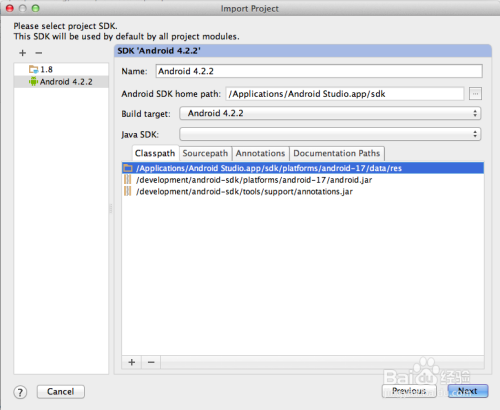The width and height of the screenshot is (500, 410).
Task: Click the Cancel button
Action: [x=61, y=392]
